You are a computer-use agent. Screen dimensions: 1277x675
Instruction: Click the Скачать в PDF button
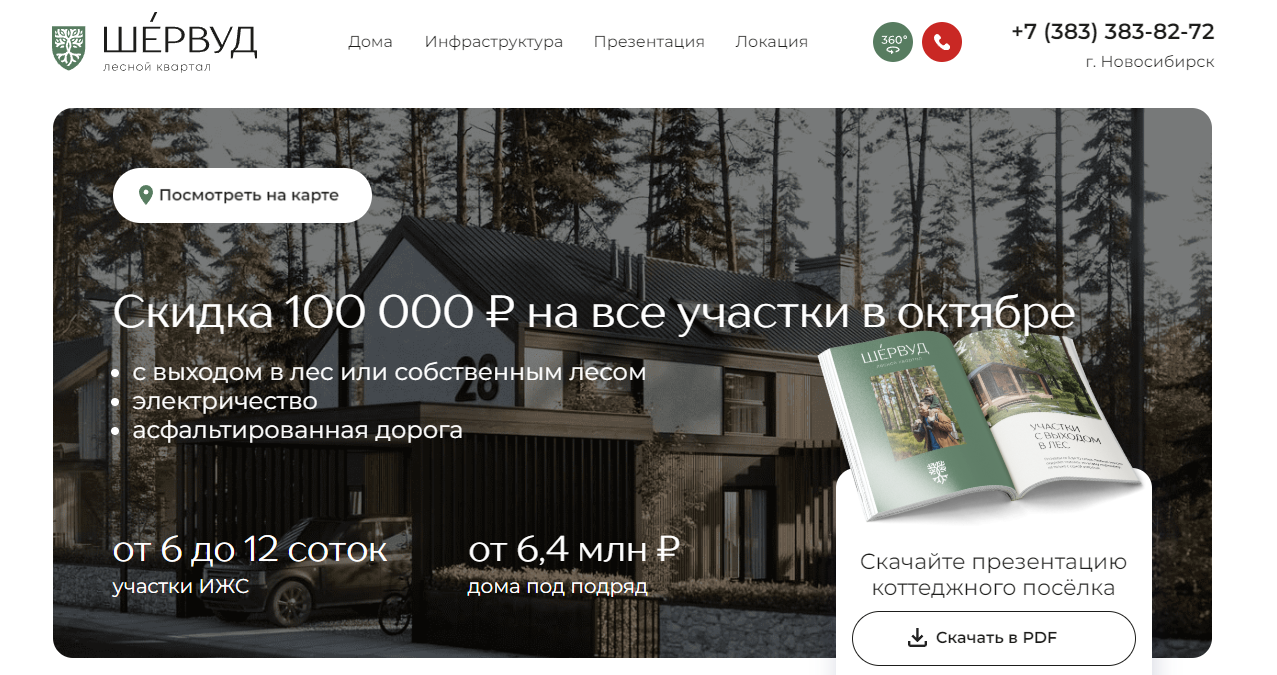pos(994,638)
